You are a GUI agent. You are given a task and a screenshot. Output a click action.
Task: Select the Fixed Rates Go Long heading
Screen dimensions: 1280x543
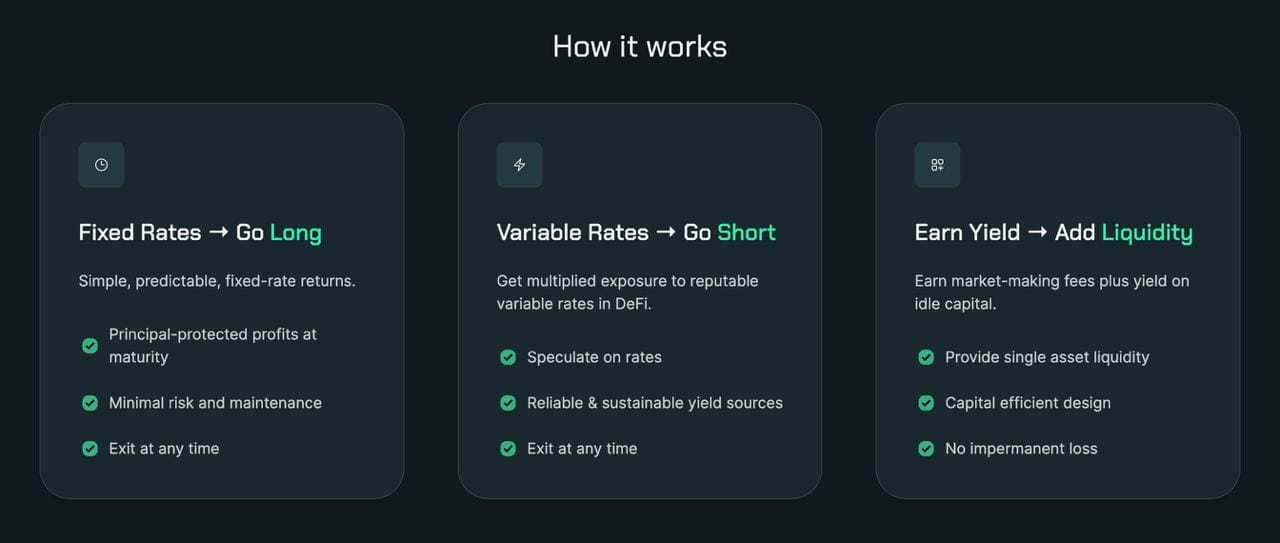[x=200, y=233]
